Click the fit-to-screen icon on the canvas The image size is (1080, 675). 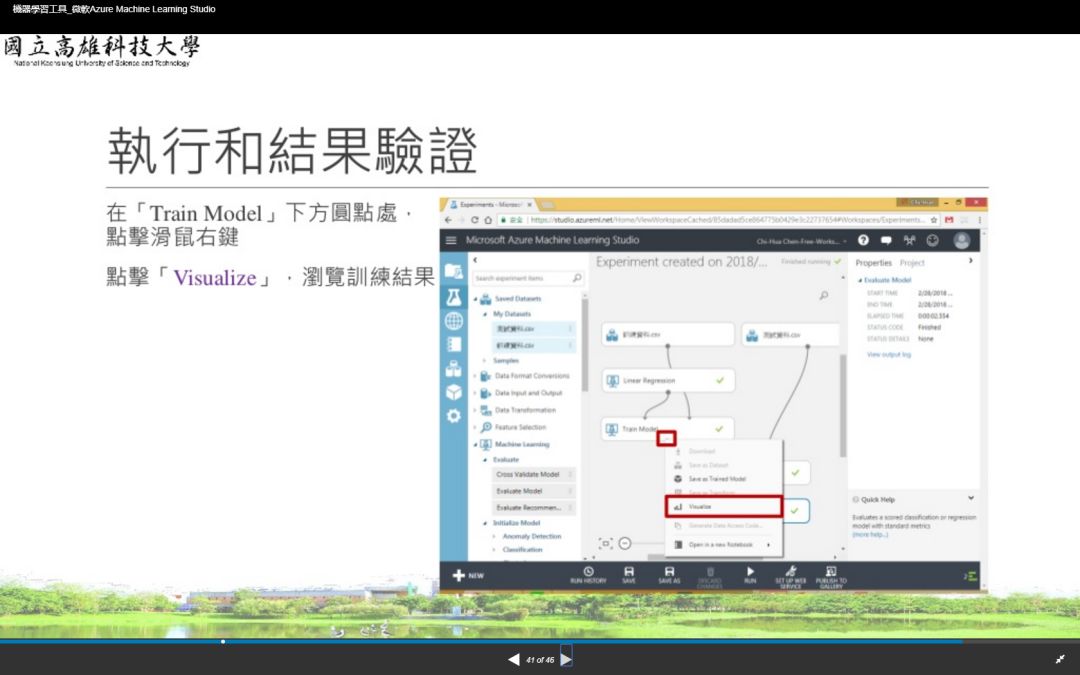(605, 543)
